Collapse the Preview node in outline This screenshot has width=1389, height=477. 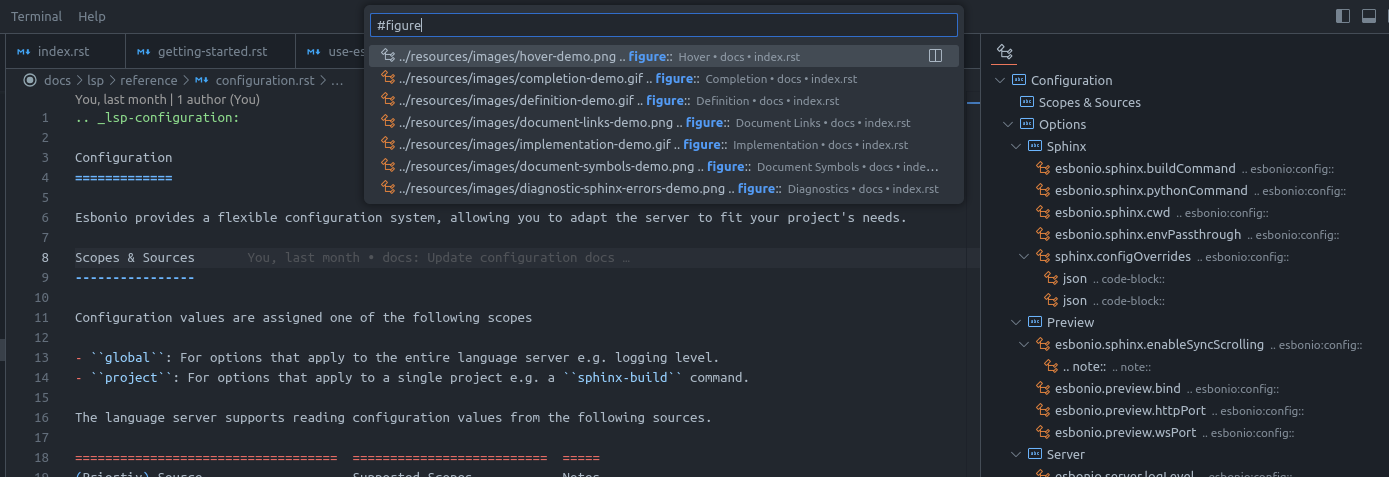(1016, 322)
